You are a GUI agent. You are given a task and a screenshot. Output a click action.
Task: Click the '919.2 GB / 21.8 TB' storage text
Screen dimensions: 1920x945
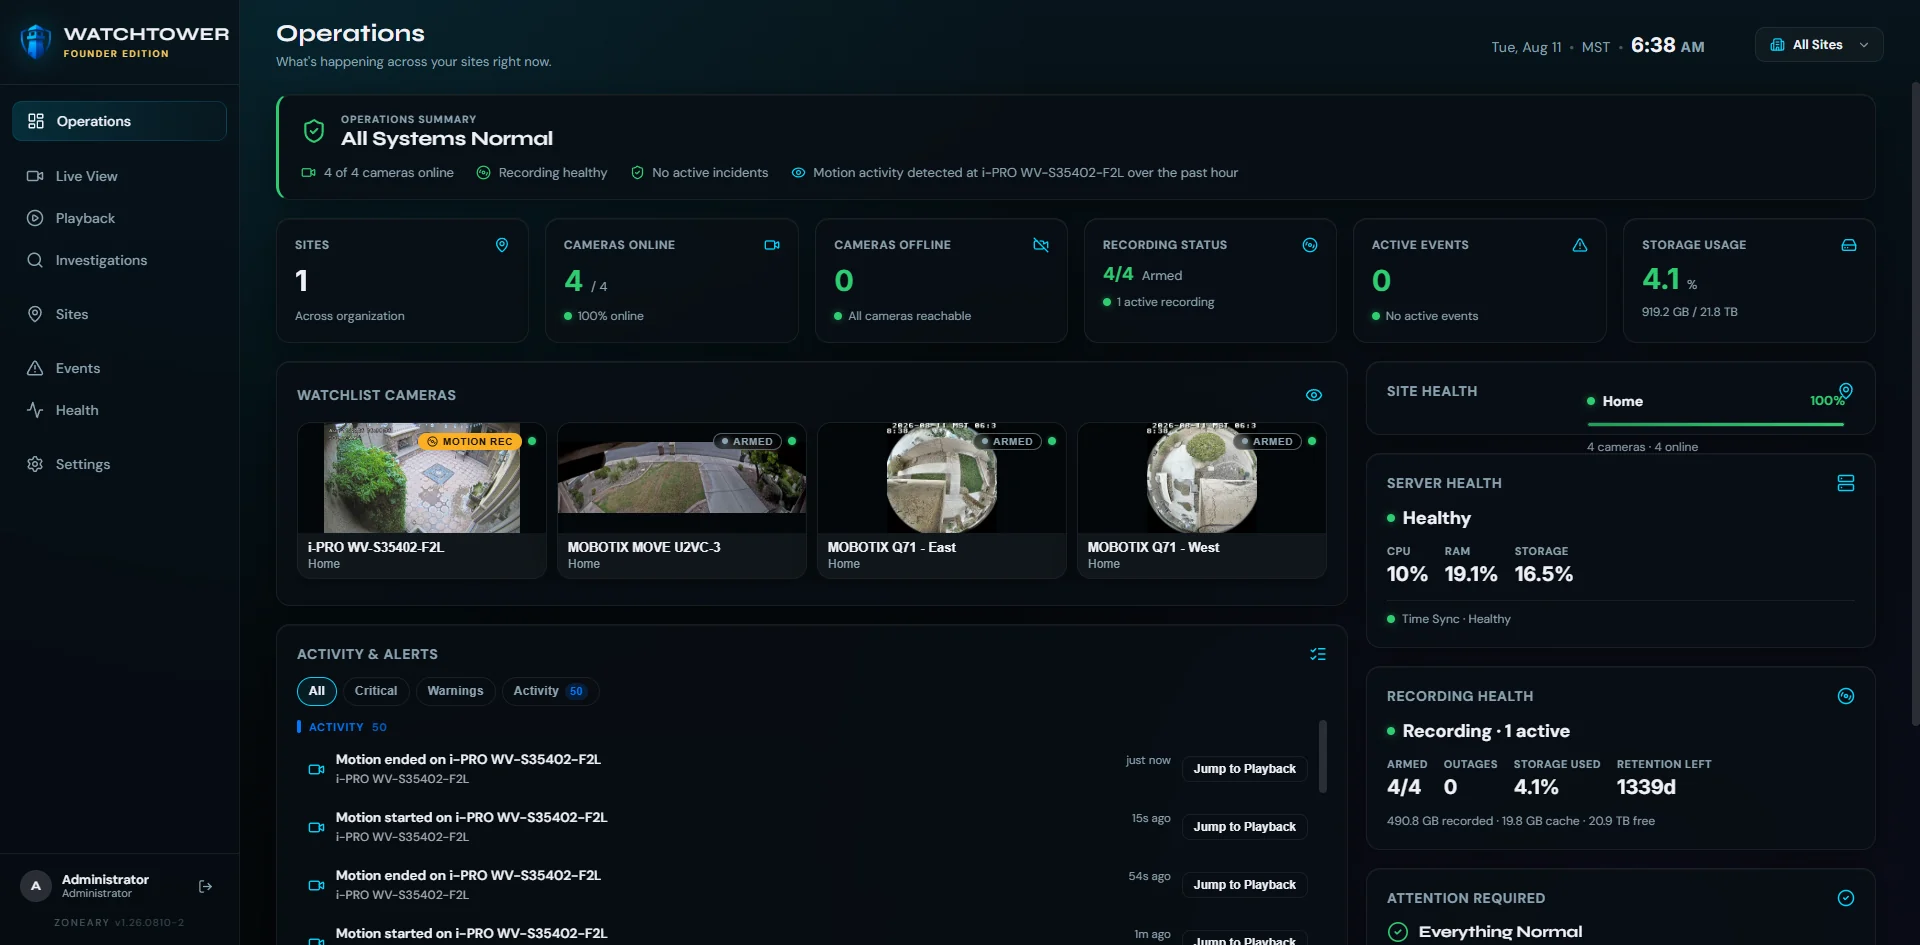(x=1689, y=312)
